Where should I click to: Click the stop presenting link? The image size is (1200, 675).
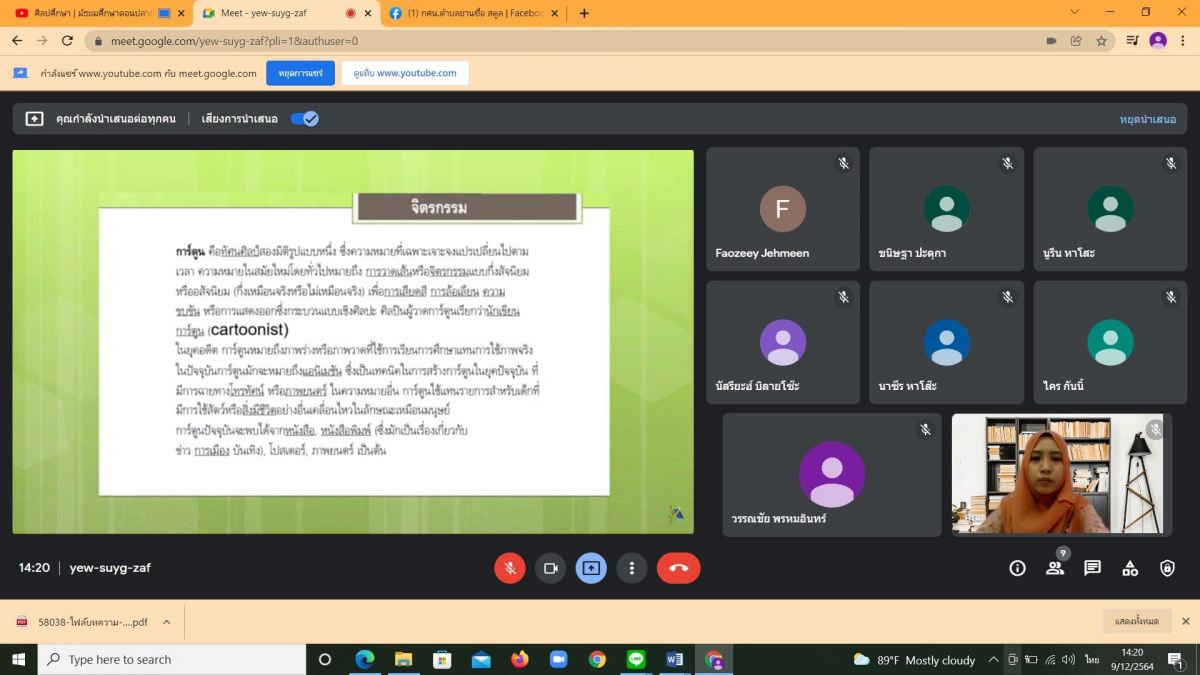pyautogui.click(x=1147, y=119)
